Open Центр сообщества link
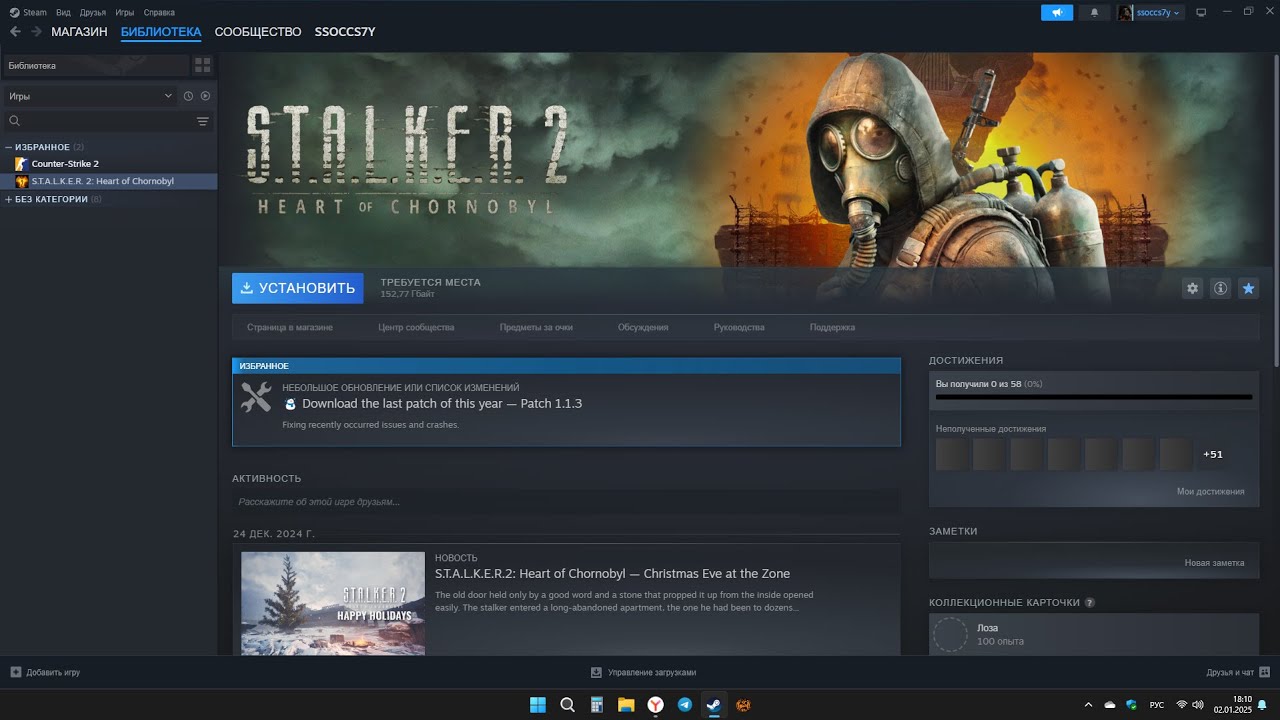 point(416,327)
